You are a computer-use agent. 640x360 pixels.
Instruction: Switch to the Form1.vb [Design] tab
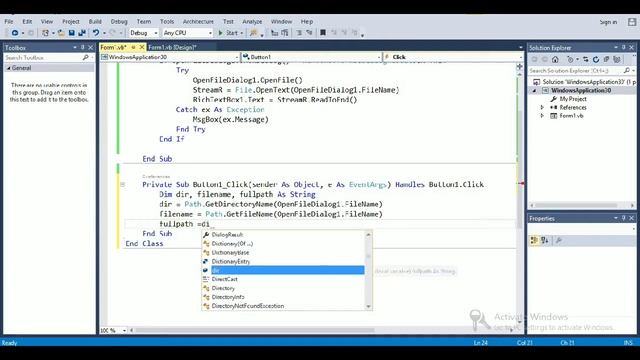172,47
